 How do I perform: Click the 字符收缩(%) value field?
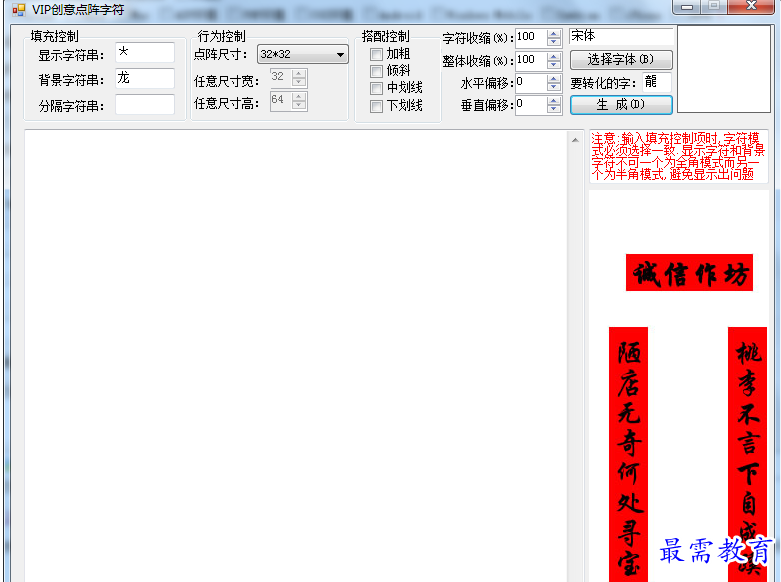point(531,38)
